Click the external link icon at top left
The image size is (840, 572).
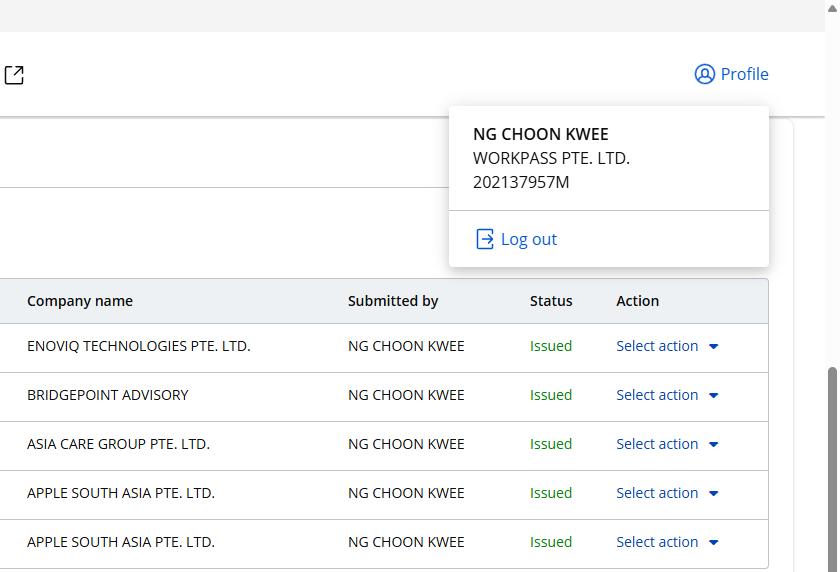coord(14,75)
